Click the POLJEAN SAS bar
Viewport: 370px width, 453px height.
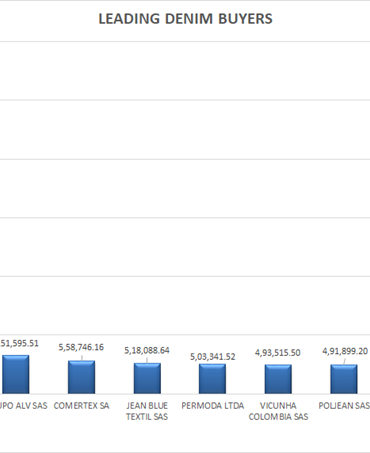click(344, 379)
